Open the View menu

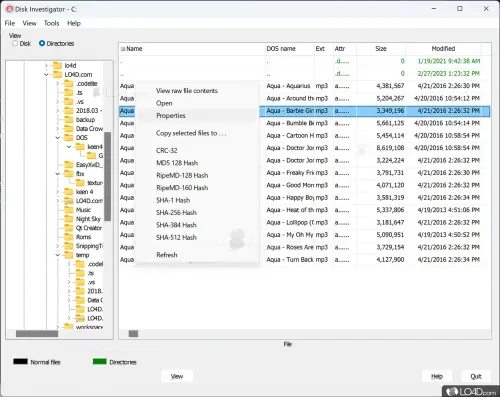tap(29, 23)
